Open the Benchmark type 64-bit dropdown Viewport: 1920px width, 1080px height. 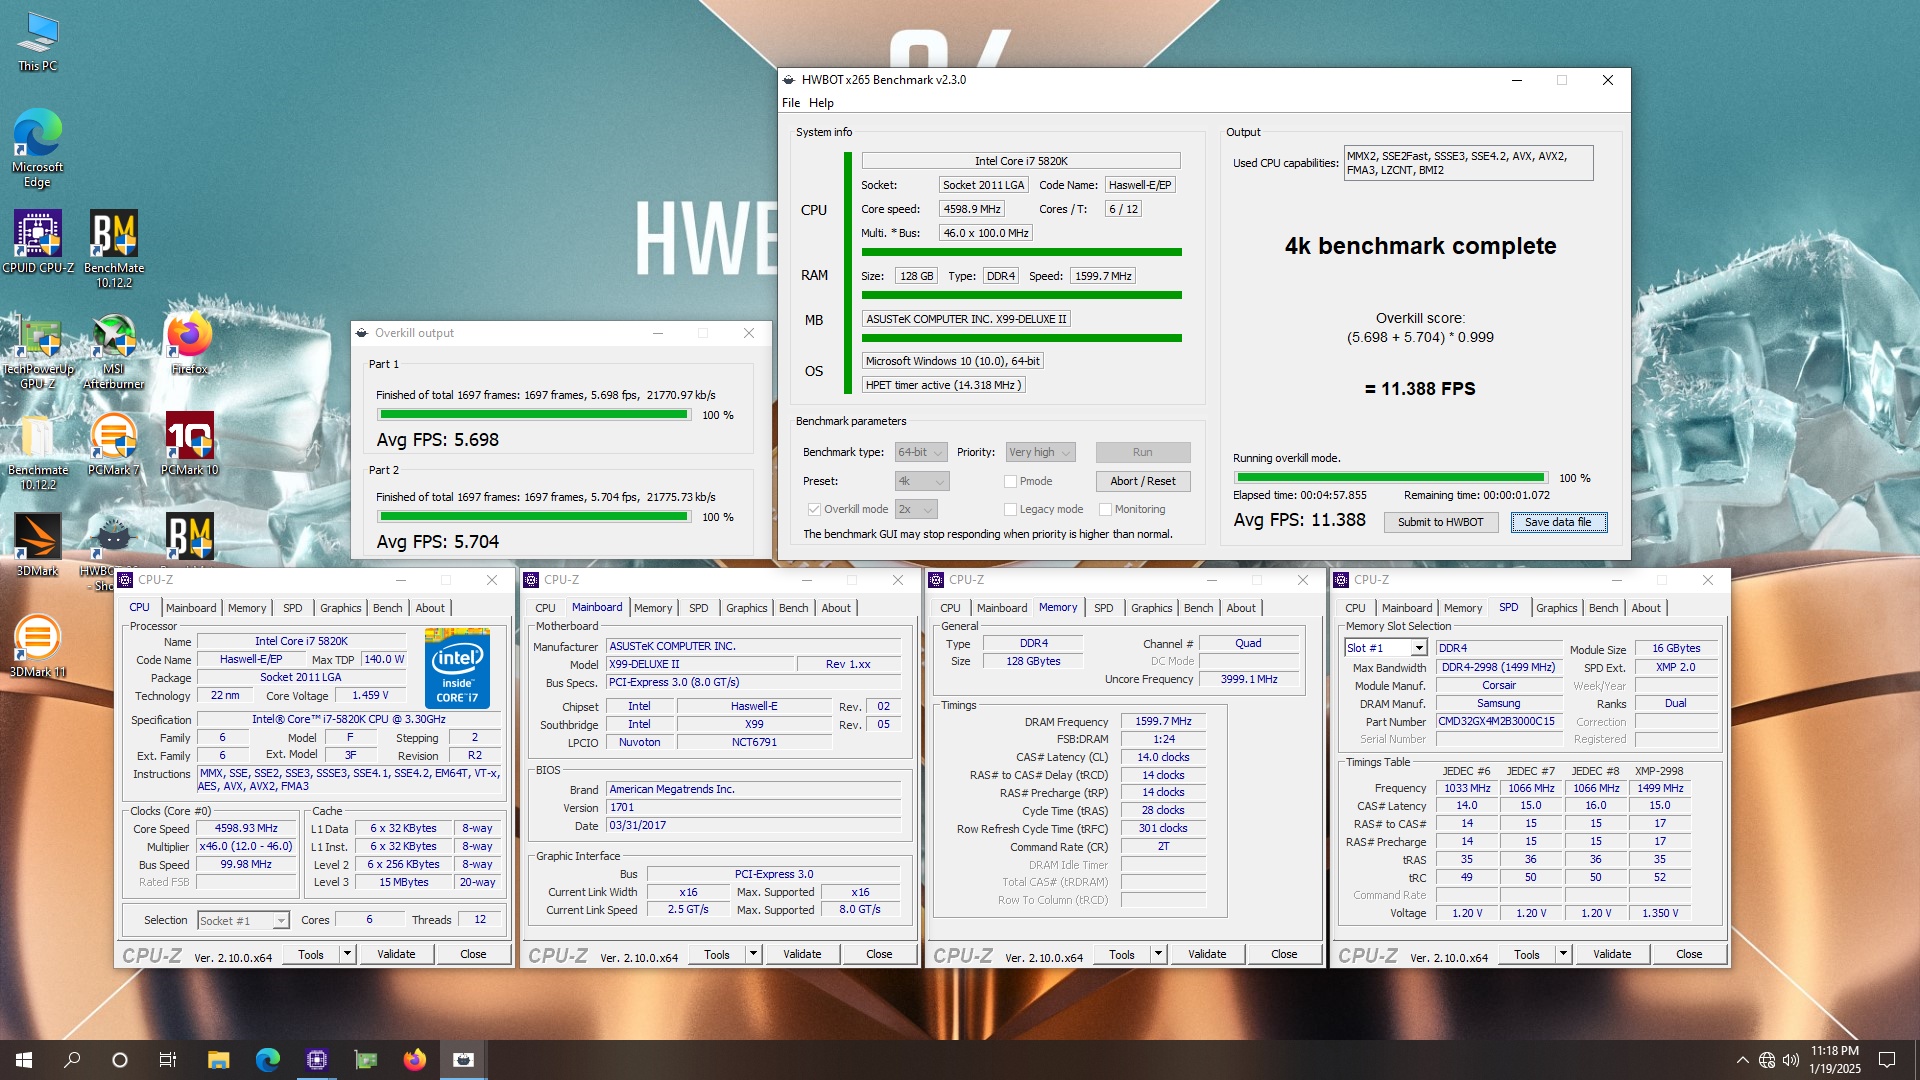pos(921,452)
